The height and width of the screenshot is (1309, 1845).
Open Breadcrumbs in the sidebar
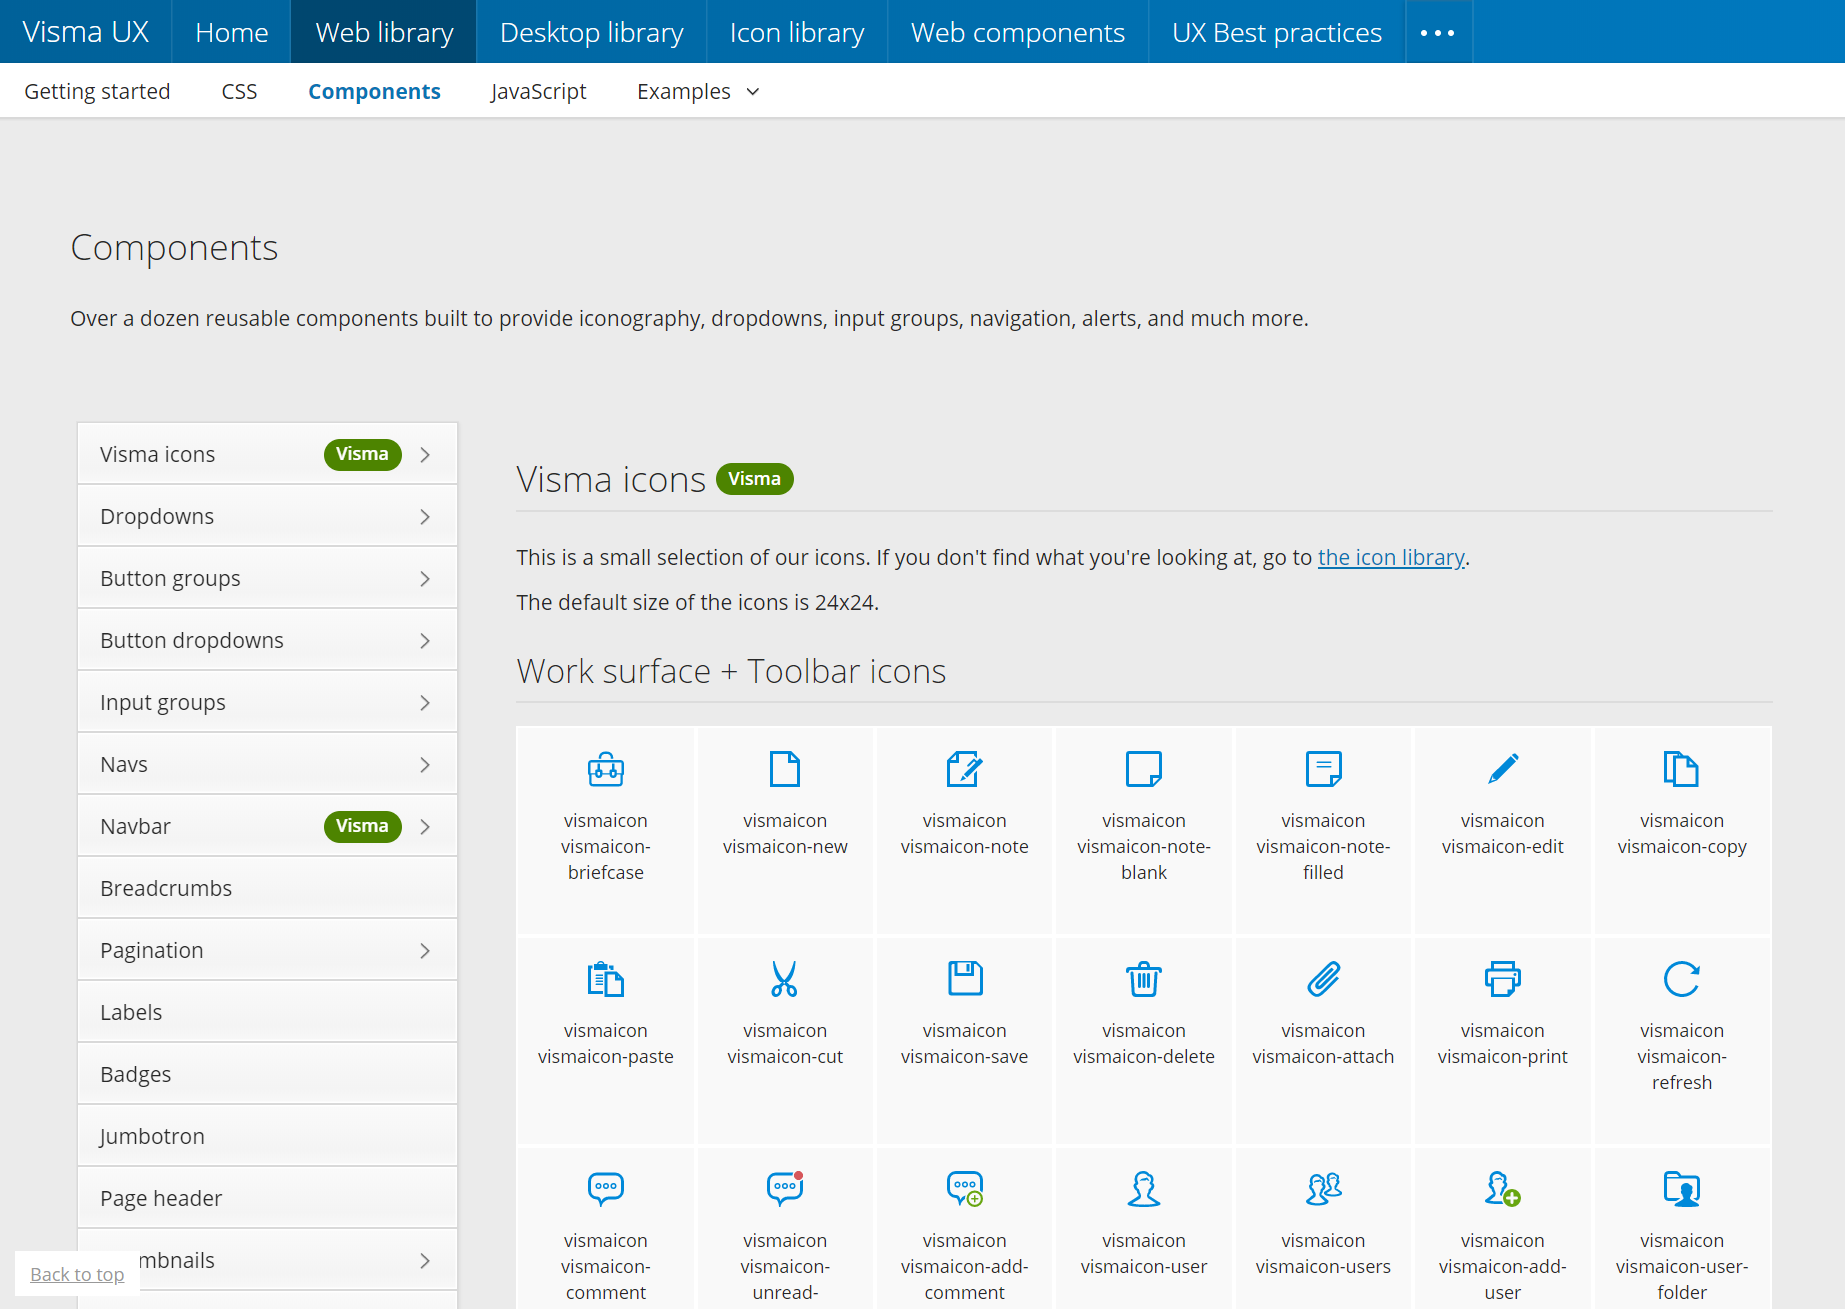(x=267, y=888)
